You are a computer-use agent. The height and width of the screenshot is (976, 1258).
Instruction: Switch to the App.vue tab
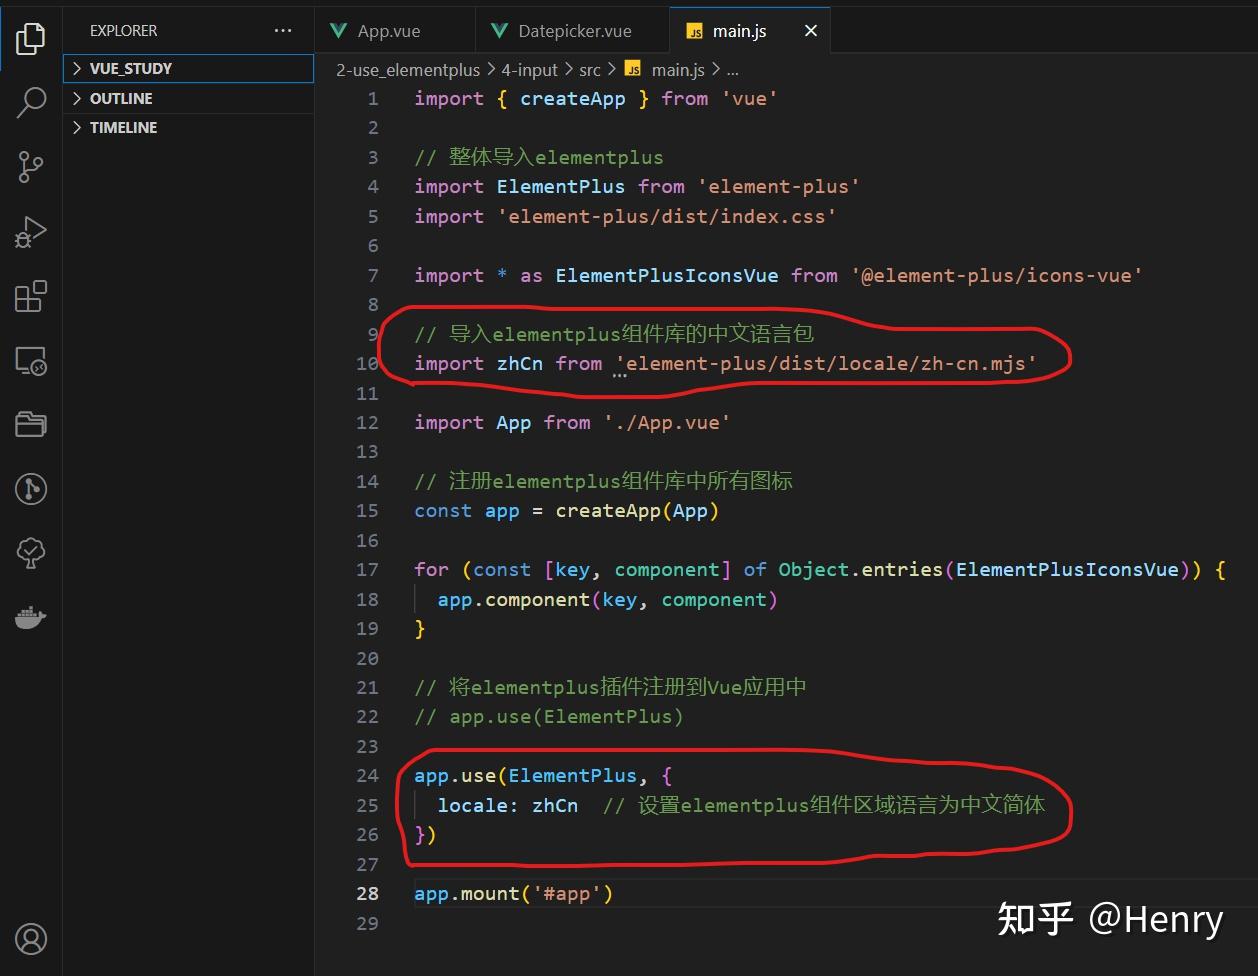389,31
